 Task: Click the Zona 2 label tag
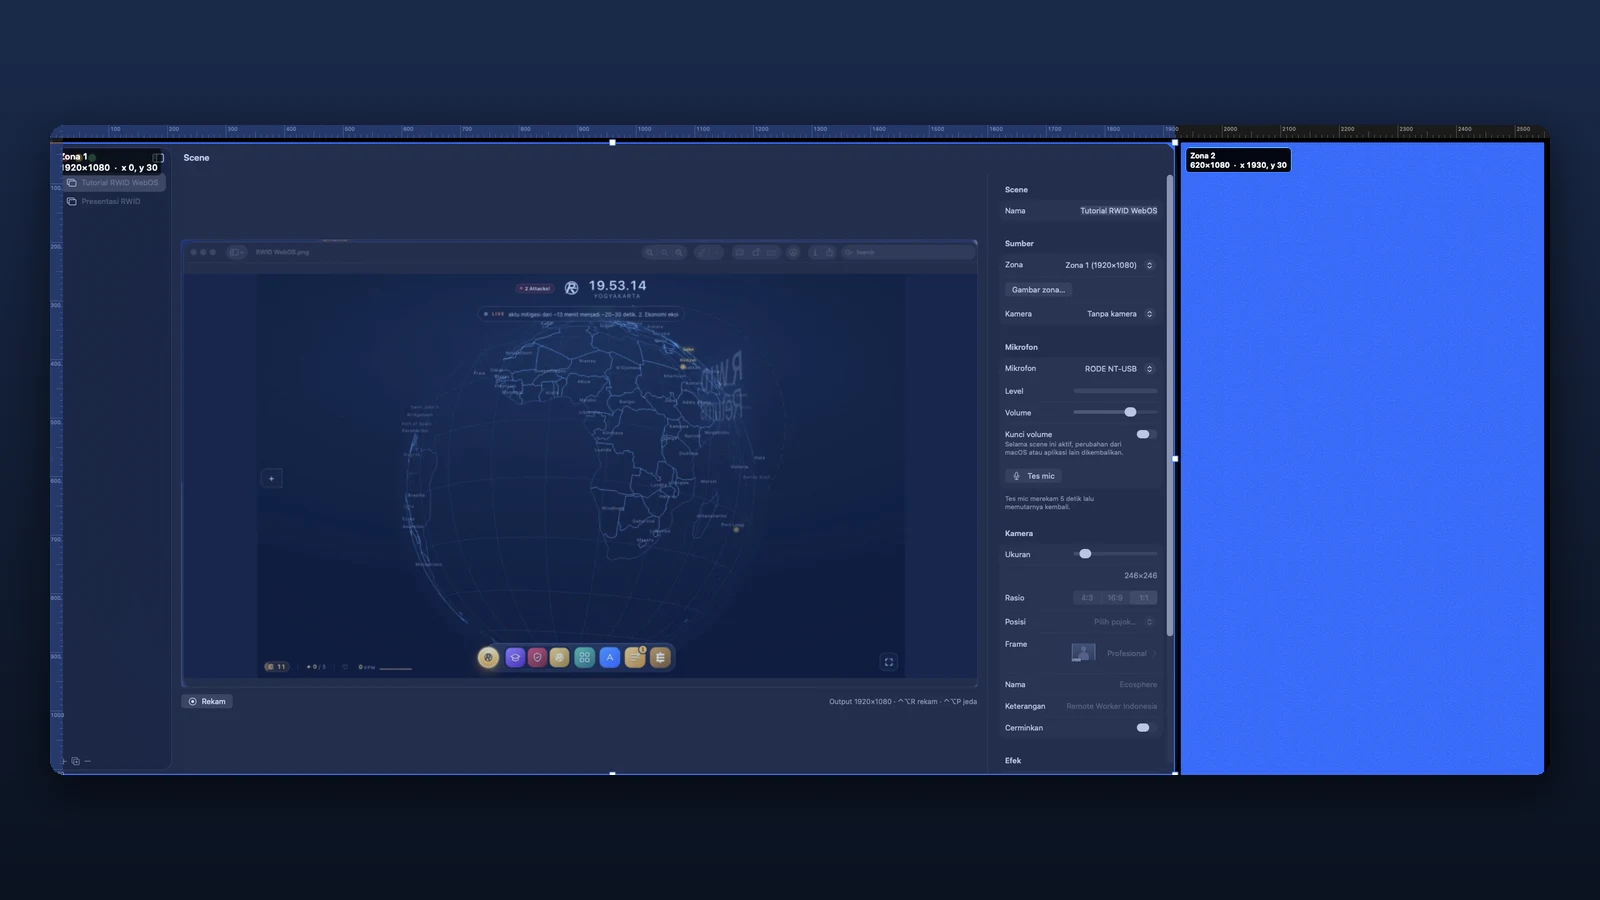pos(1238,160)
